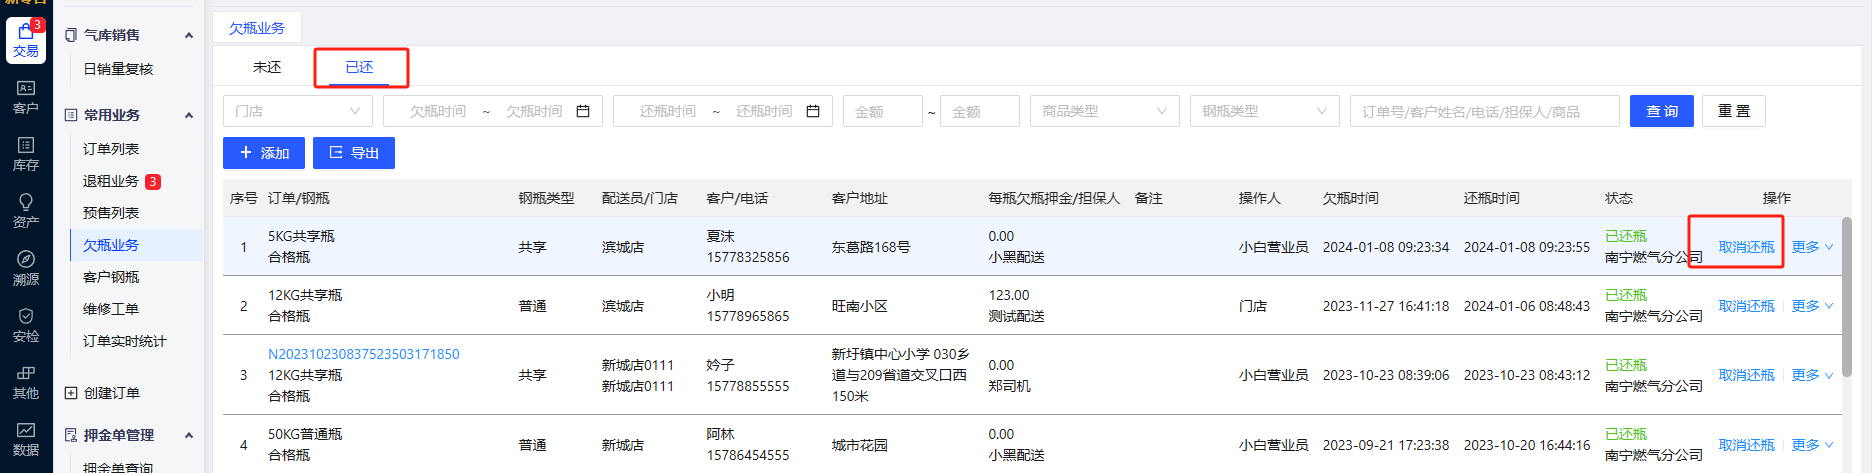
Task: Open the 资产 sidebar icon
Action: pyautogui.click(x=26, y=211)
